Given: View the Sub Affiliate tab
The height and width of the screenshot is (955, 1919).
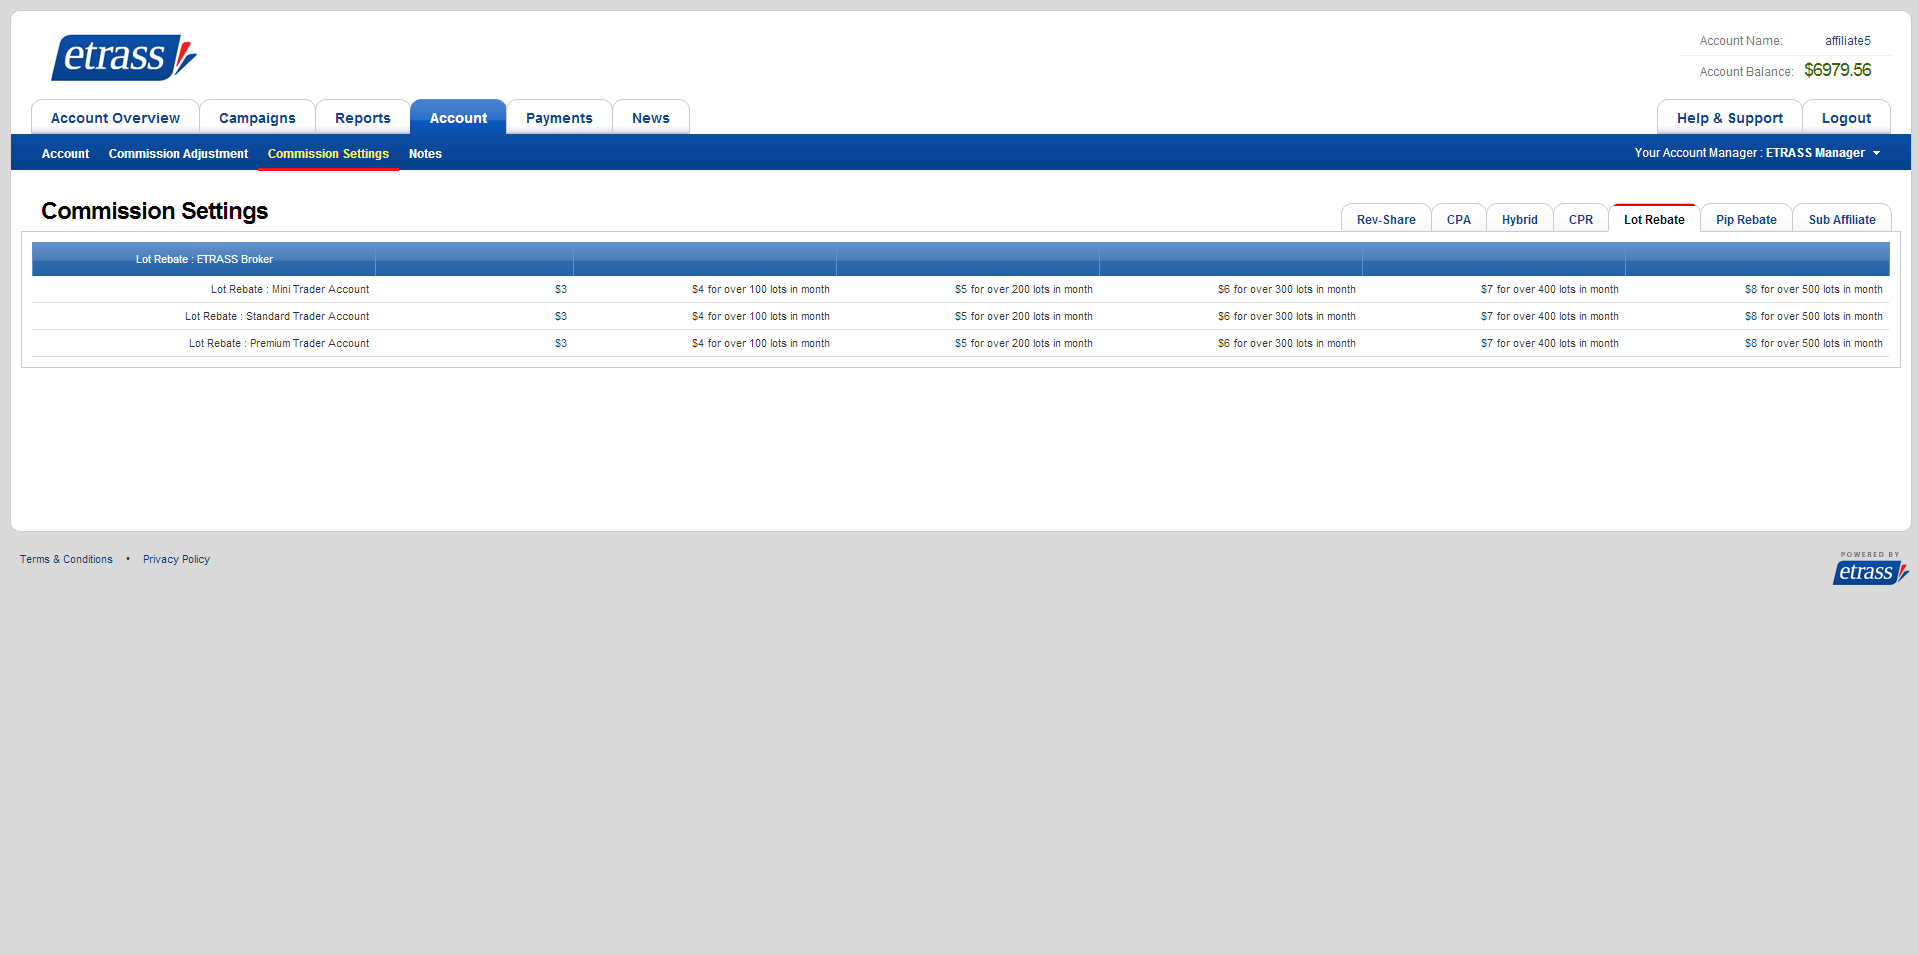Looking at the screenshot, I should [1841, 220].
